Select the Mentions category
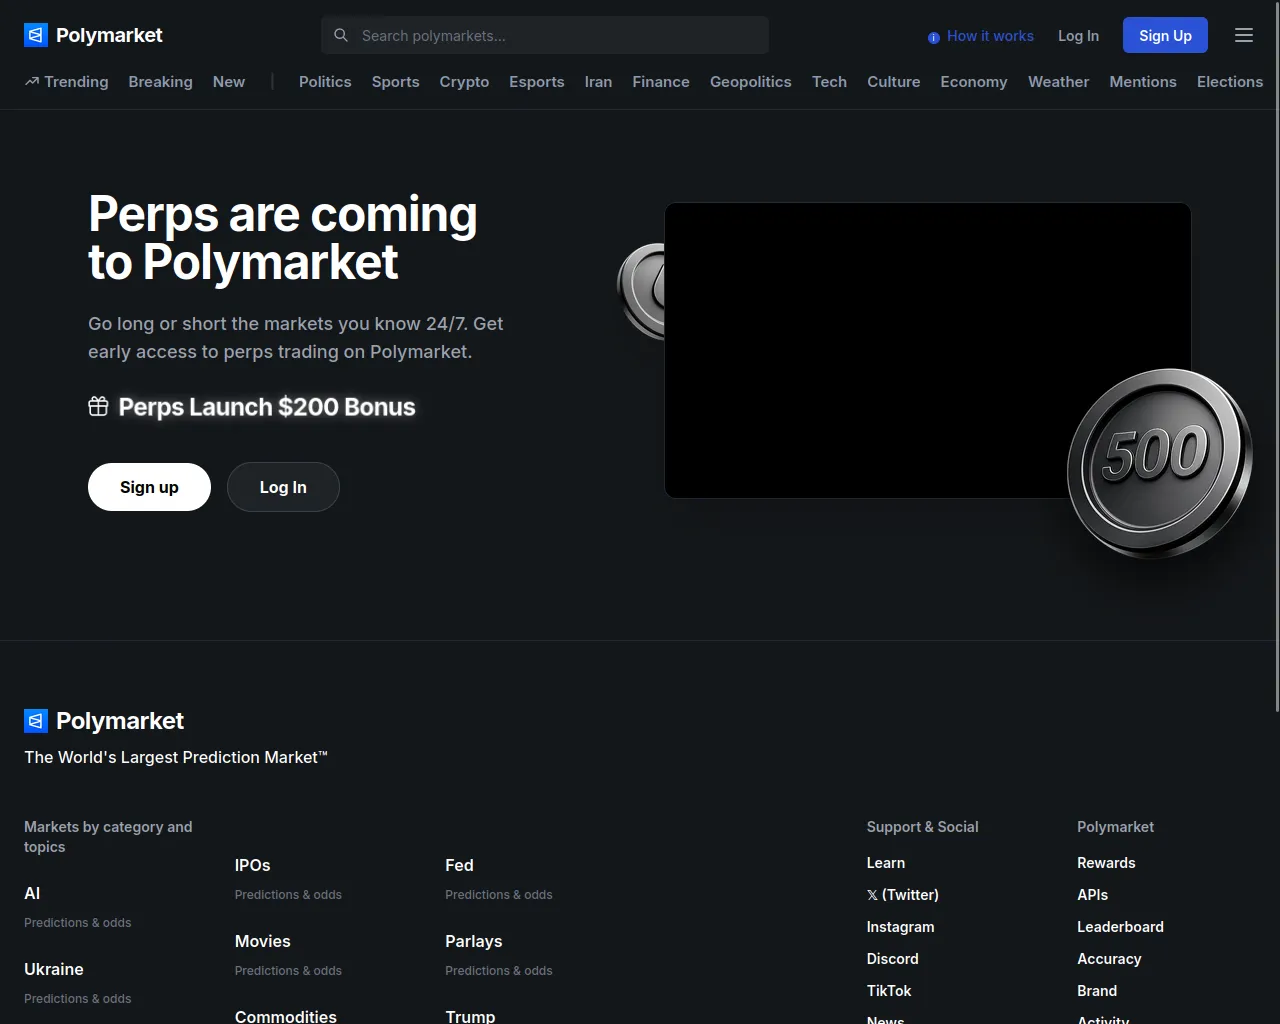The width and height of the screenshot is (1280, 1024). (1143, 82)
